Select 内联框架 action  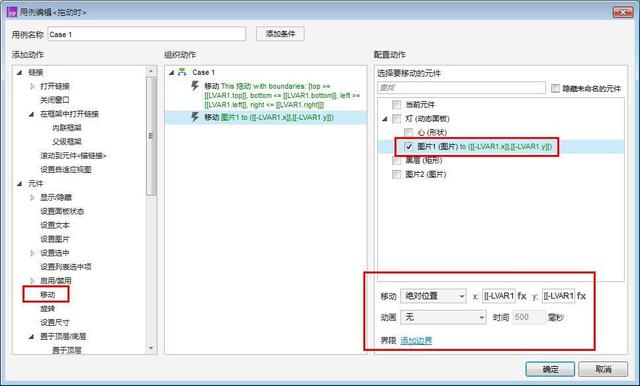coord(67,128)
